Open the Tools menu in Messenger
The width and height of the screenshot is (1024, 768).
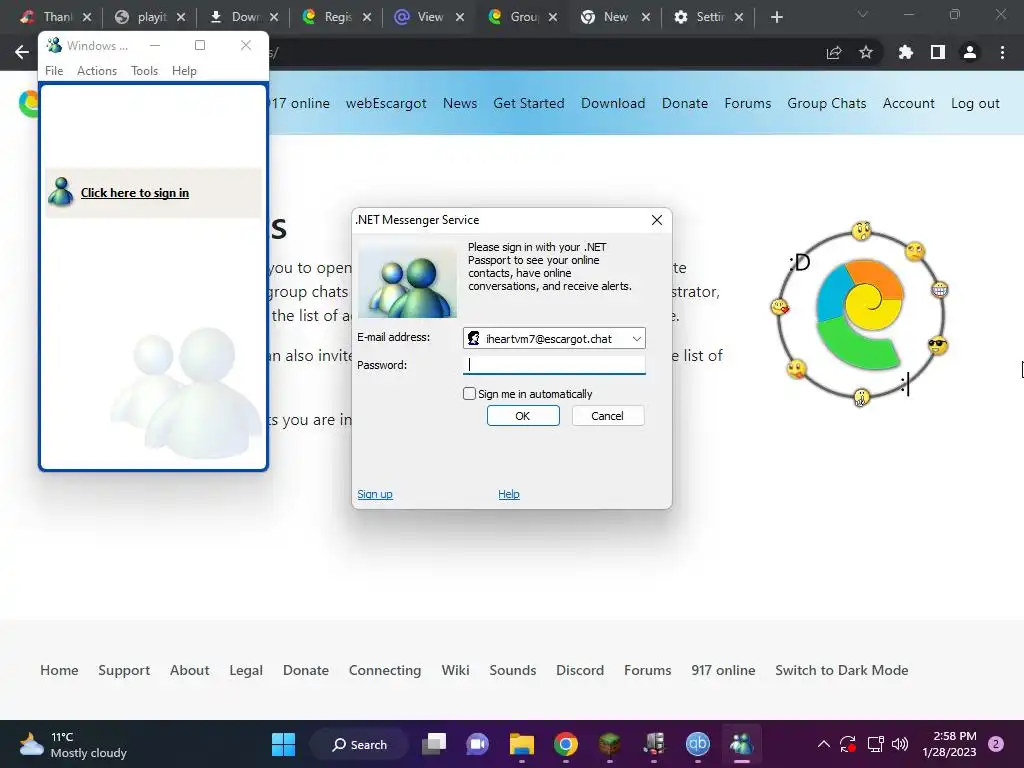tap(144, 71)
